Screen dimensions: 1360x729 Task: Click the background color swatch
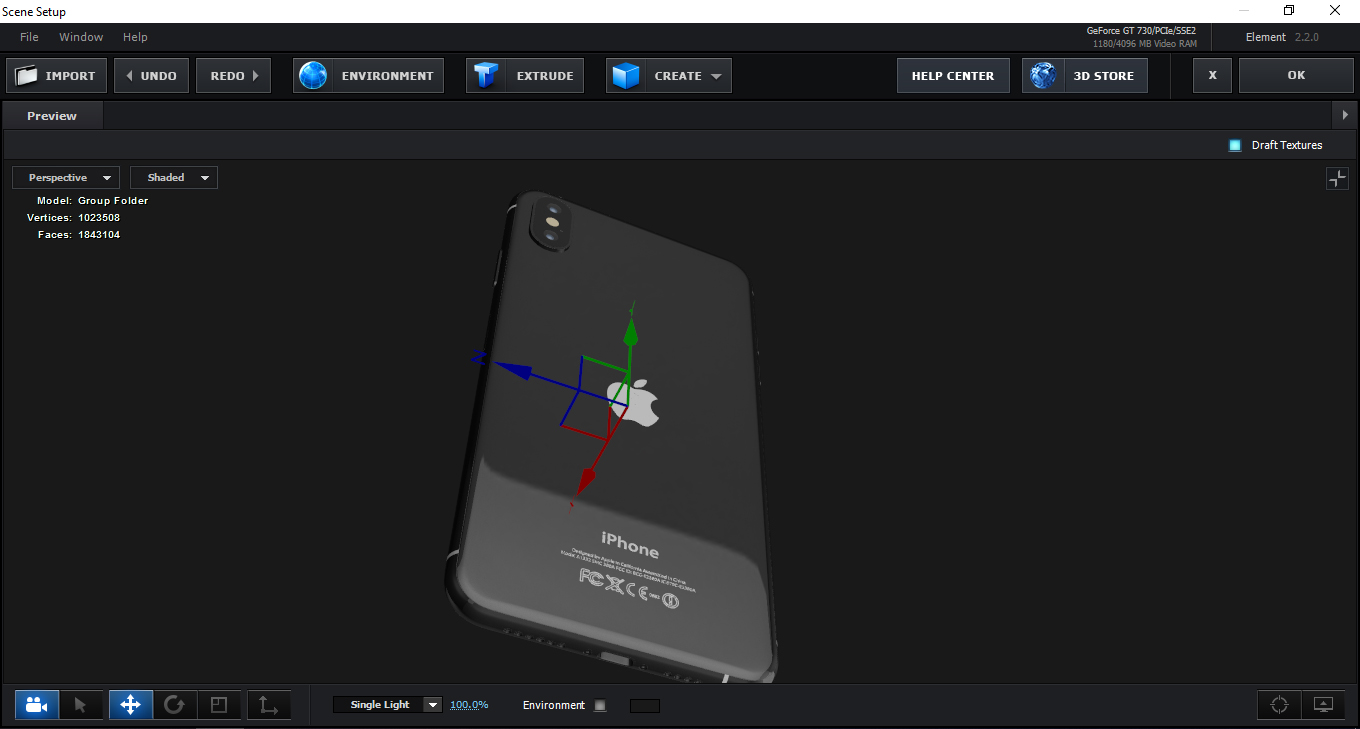(x=645, y=706)
